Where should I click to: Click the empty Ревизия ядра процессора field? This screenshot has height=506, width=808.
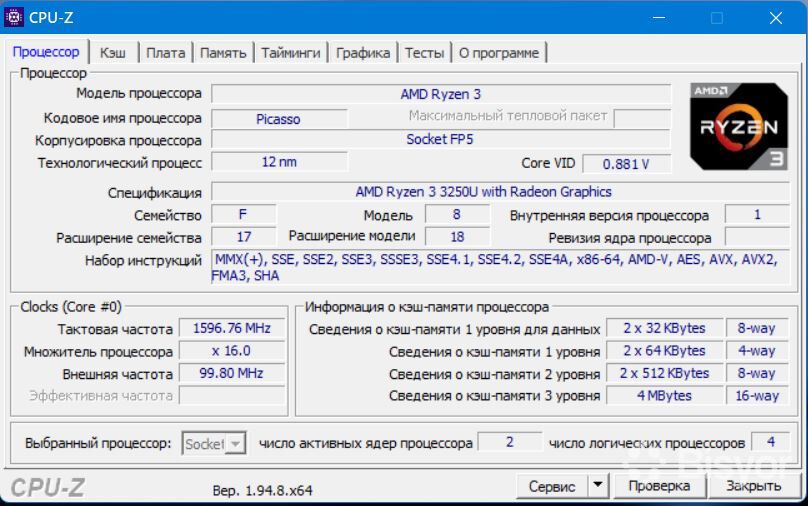[756, 237]
